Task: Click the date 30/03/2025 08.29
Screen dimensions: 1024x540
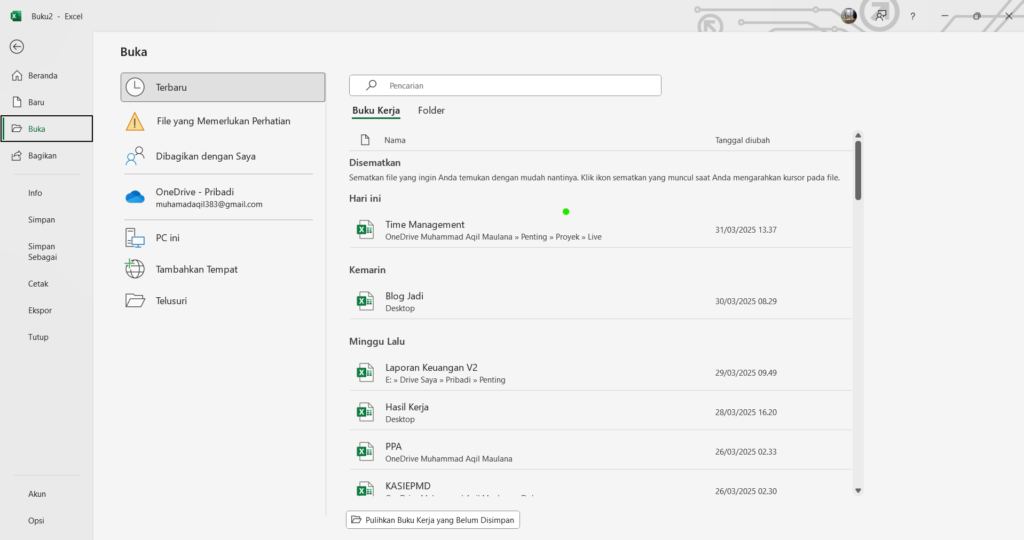Action: pos(746,301)
